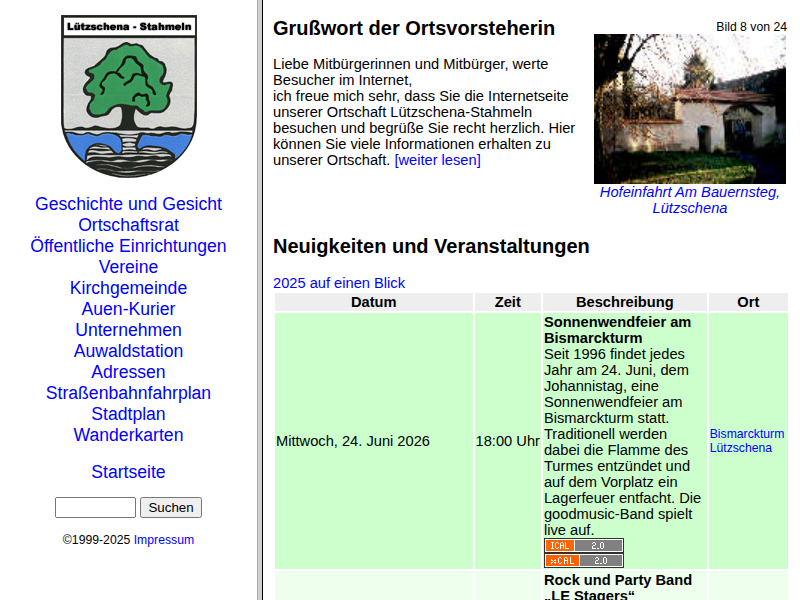
Task: Click the Lützschena-Stahmeln coat of arms logo
Action: tap(129, 96)
